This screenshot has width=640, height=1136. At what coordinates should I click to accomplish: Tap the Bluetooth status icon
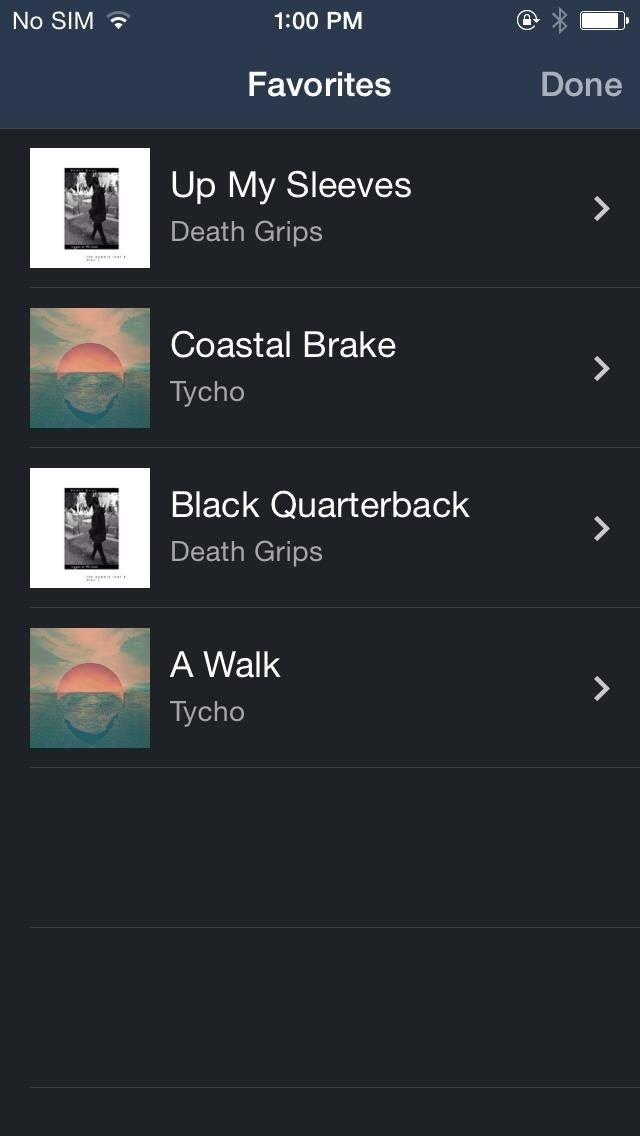point(560,20)
